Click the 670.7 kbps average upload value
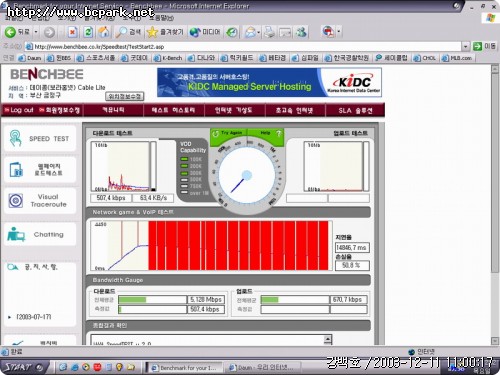 click(x=348, y=300)
